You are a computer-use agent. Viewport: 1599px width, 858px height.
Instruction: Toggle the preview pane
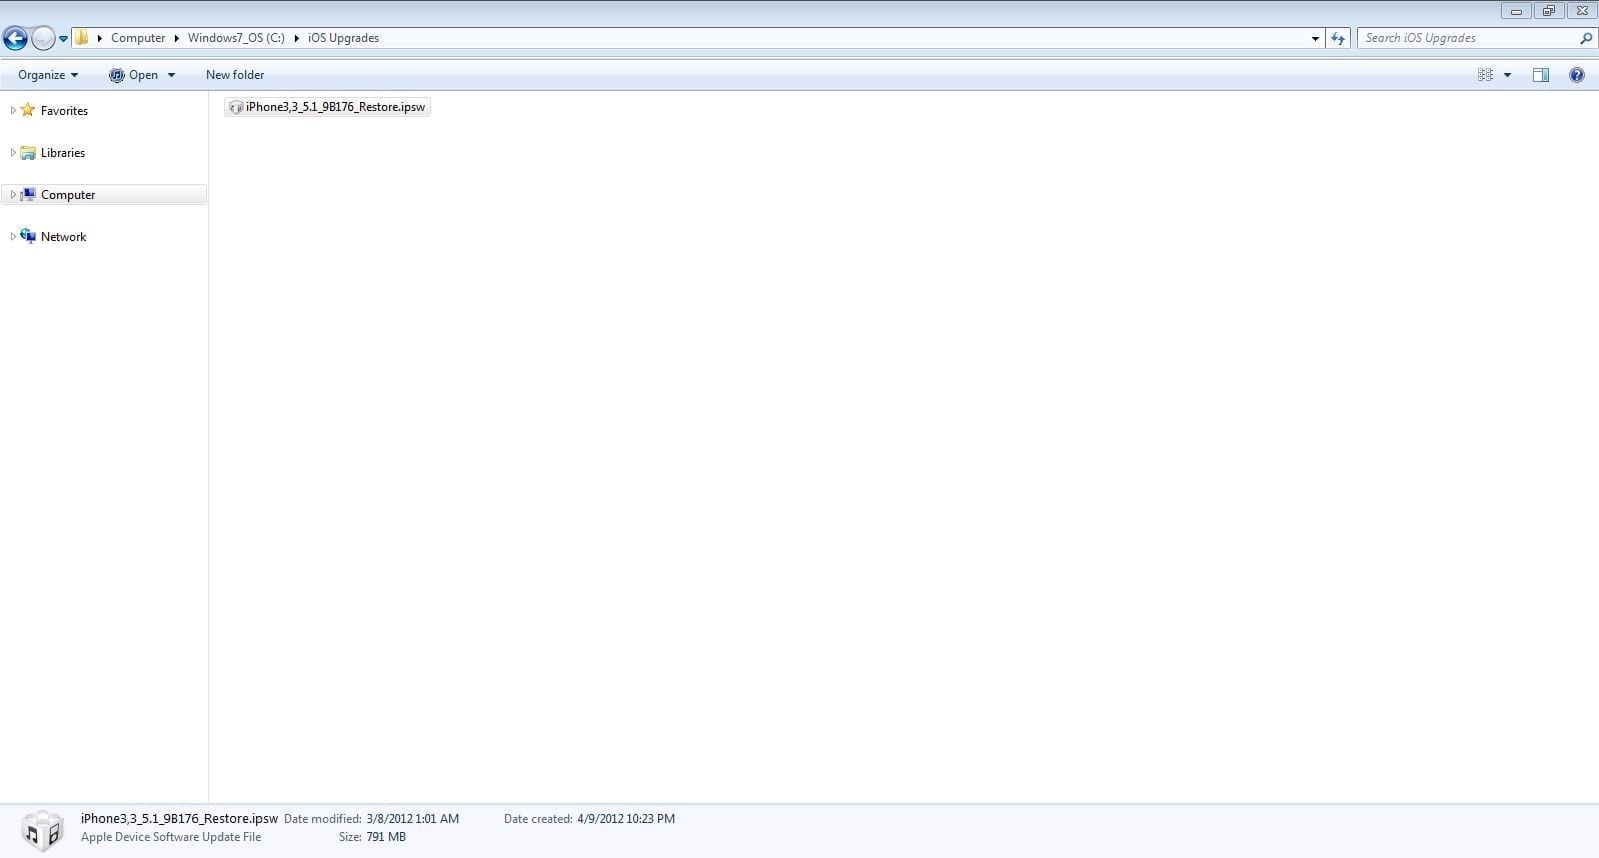click(x=1541, y=75)
